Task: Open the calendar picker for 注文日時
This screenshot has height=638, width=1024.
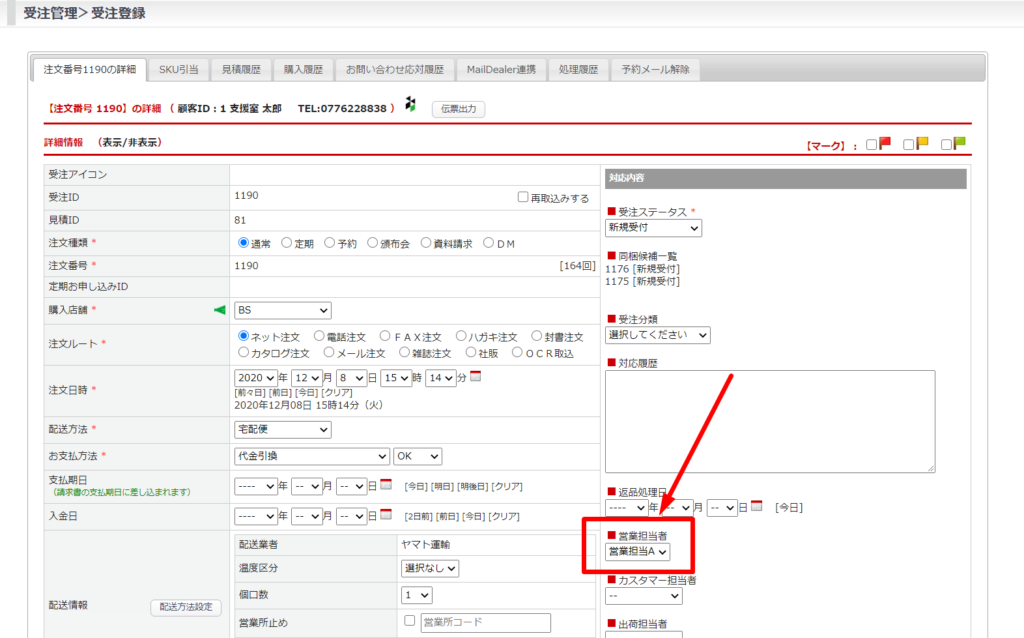Action: [476, 377]
